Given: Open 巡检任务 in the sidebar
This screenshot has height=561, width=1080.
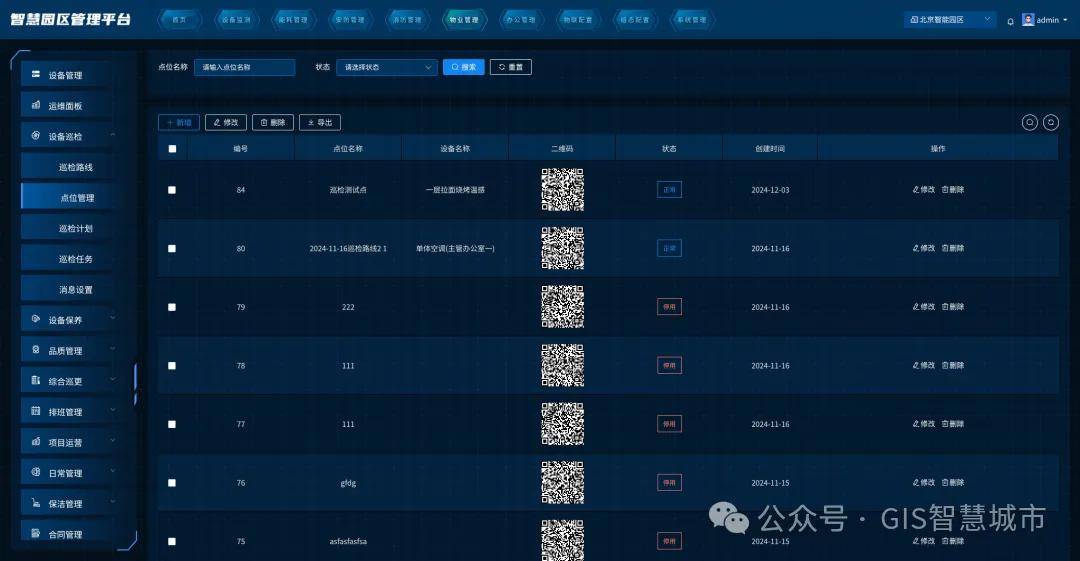Looking at the screenshot, I should tap(68, 258).
